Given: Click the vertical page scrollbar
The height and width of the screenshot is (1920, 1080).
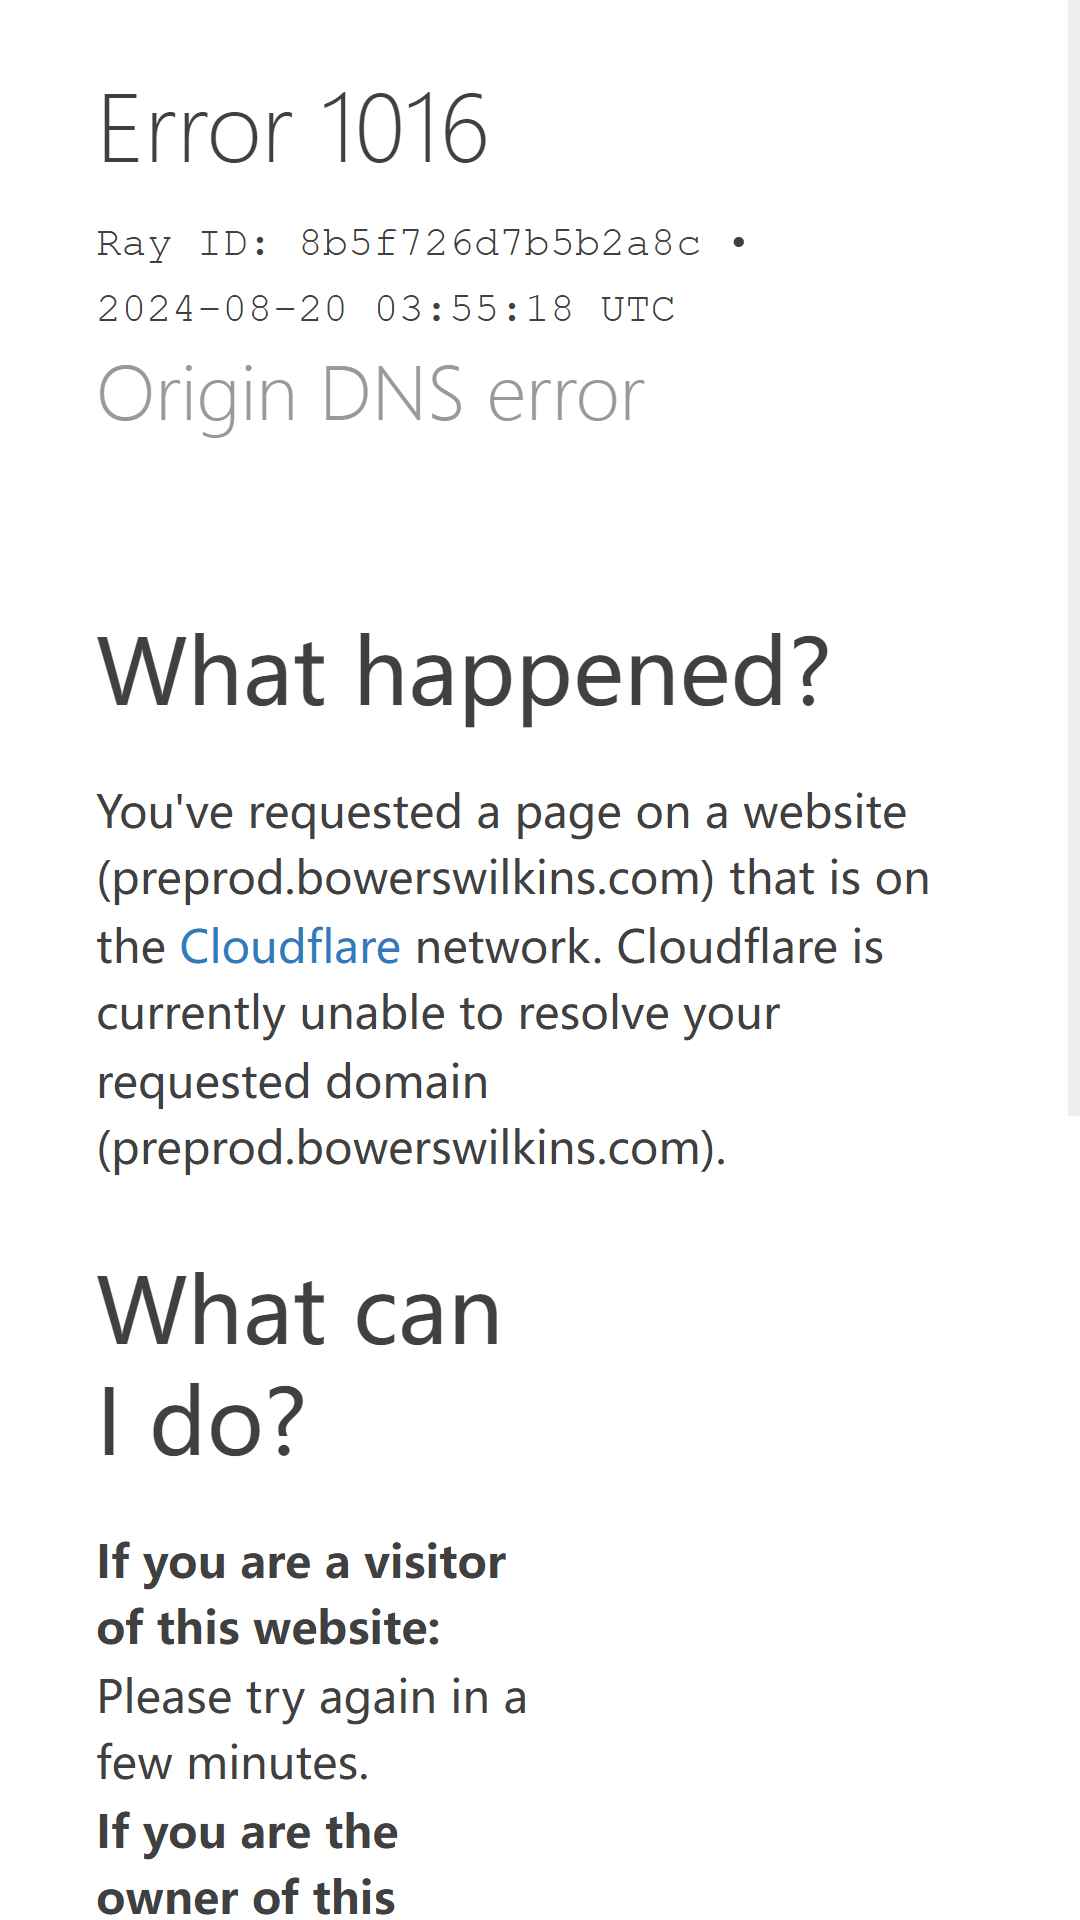Looking at the screenshot, I should click(x=1074, y=557).
